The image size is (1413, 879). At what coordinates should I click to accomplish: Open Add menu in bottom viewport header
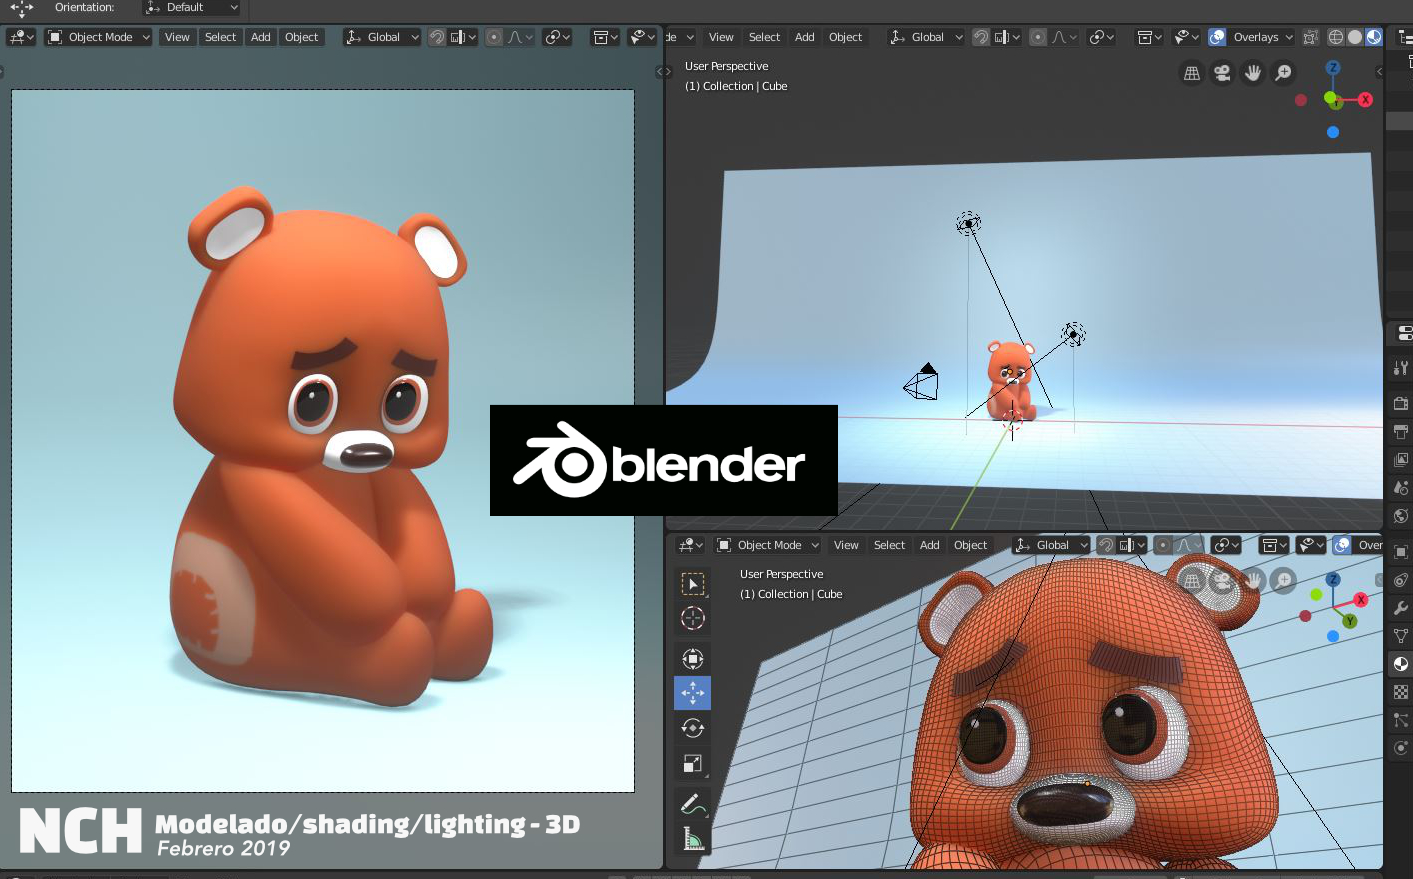[929, 545]
